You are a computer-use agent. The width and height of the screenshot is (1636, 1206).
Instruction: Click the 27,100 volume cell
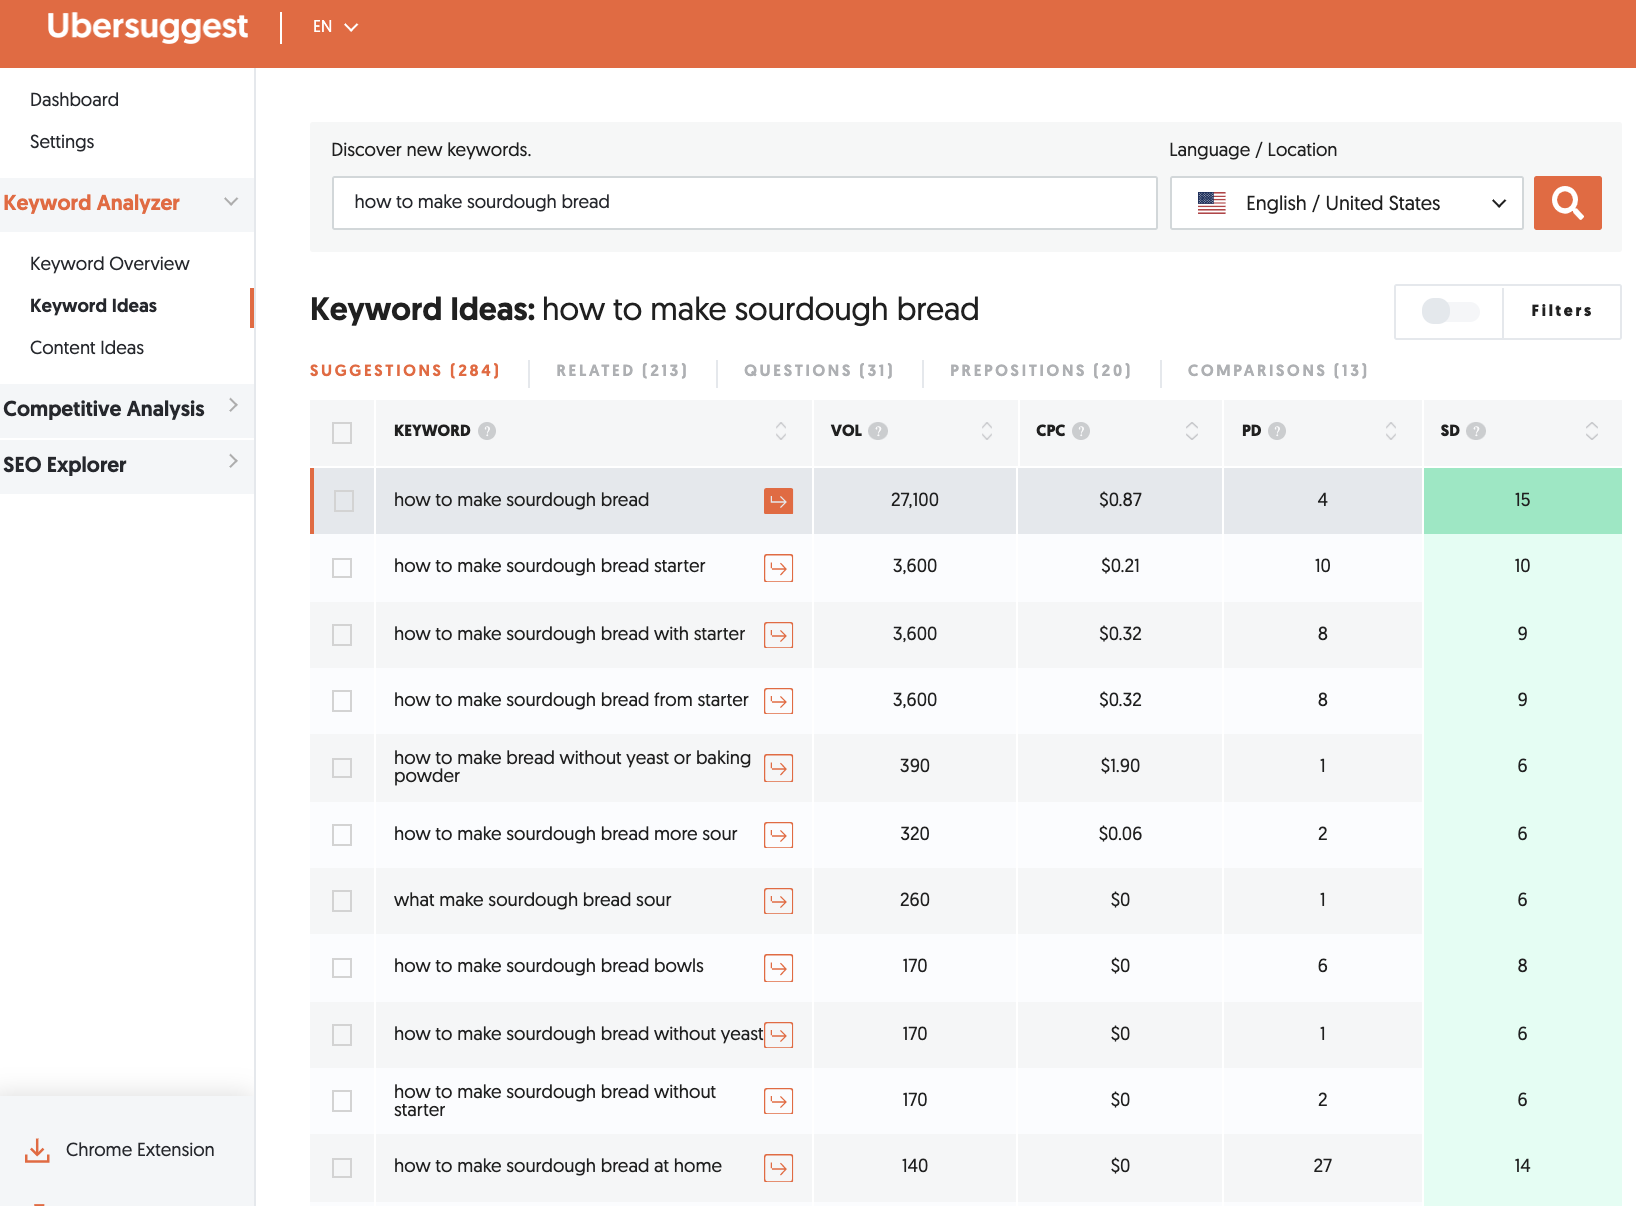(915, 500)
